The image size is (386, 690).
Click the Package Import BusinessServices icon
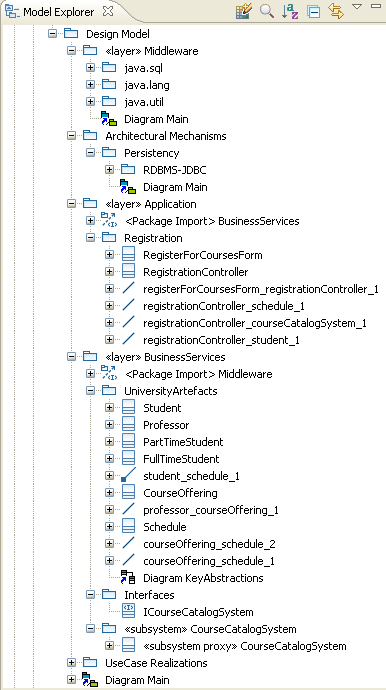(x=109, y=221)
